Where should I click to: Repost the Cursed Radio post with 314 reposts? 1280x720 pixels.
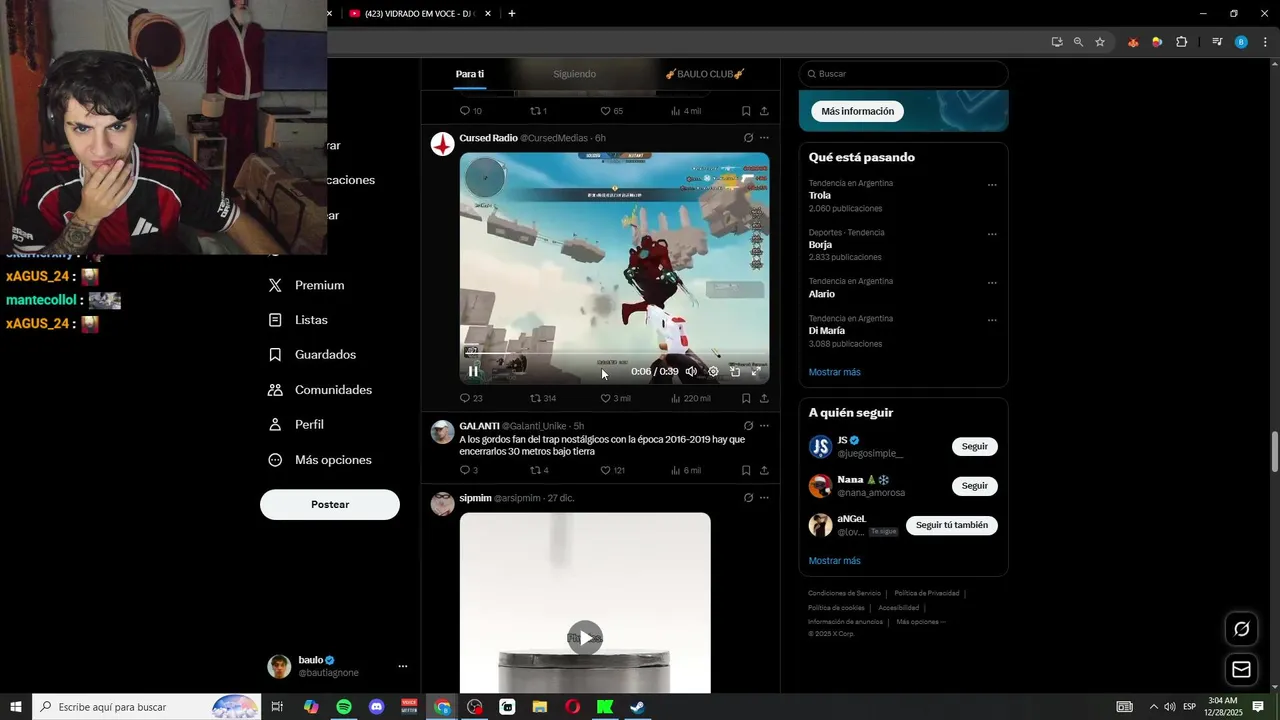pyautogui.click(x=542, y=398)
